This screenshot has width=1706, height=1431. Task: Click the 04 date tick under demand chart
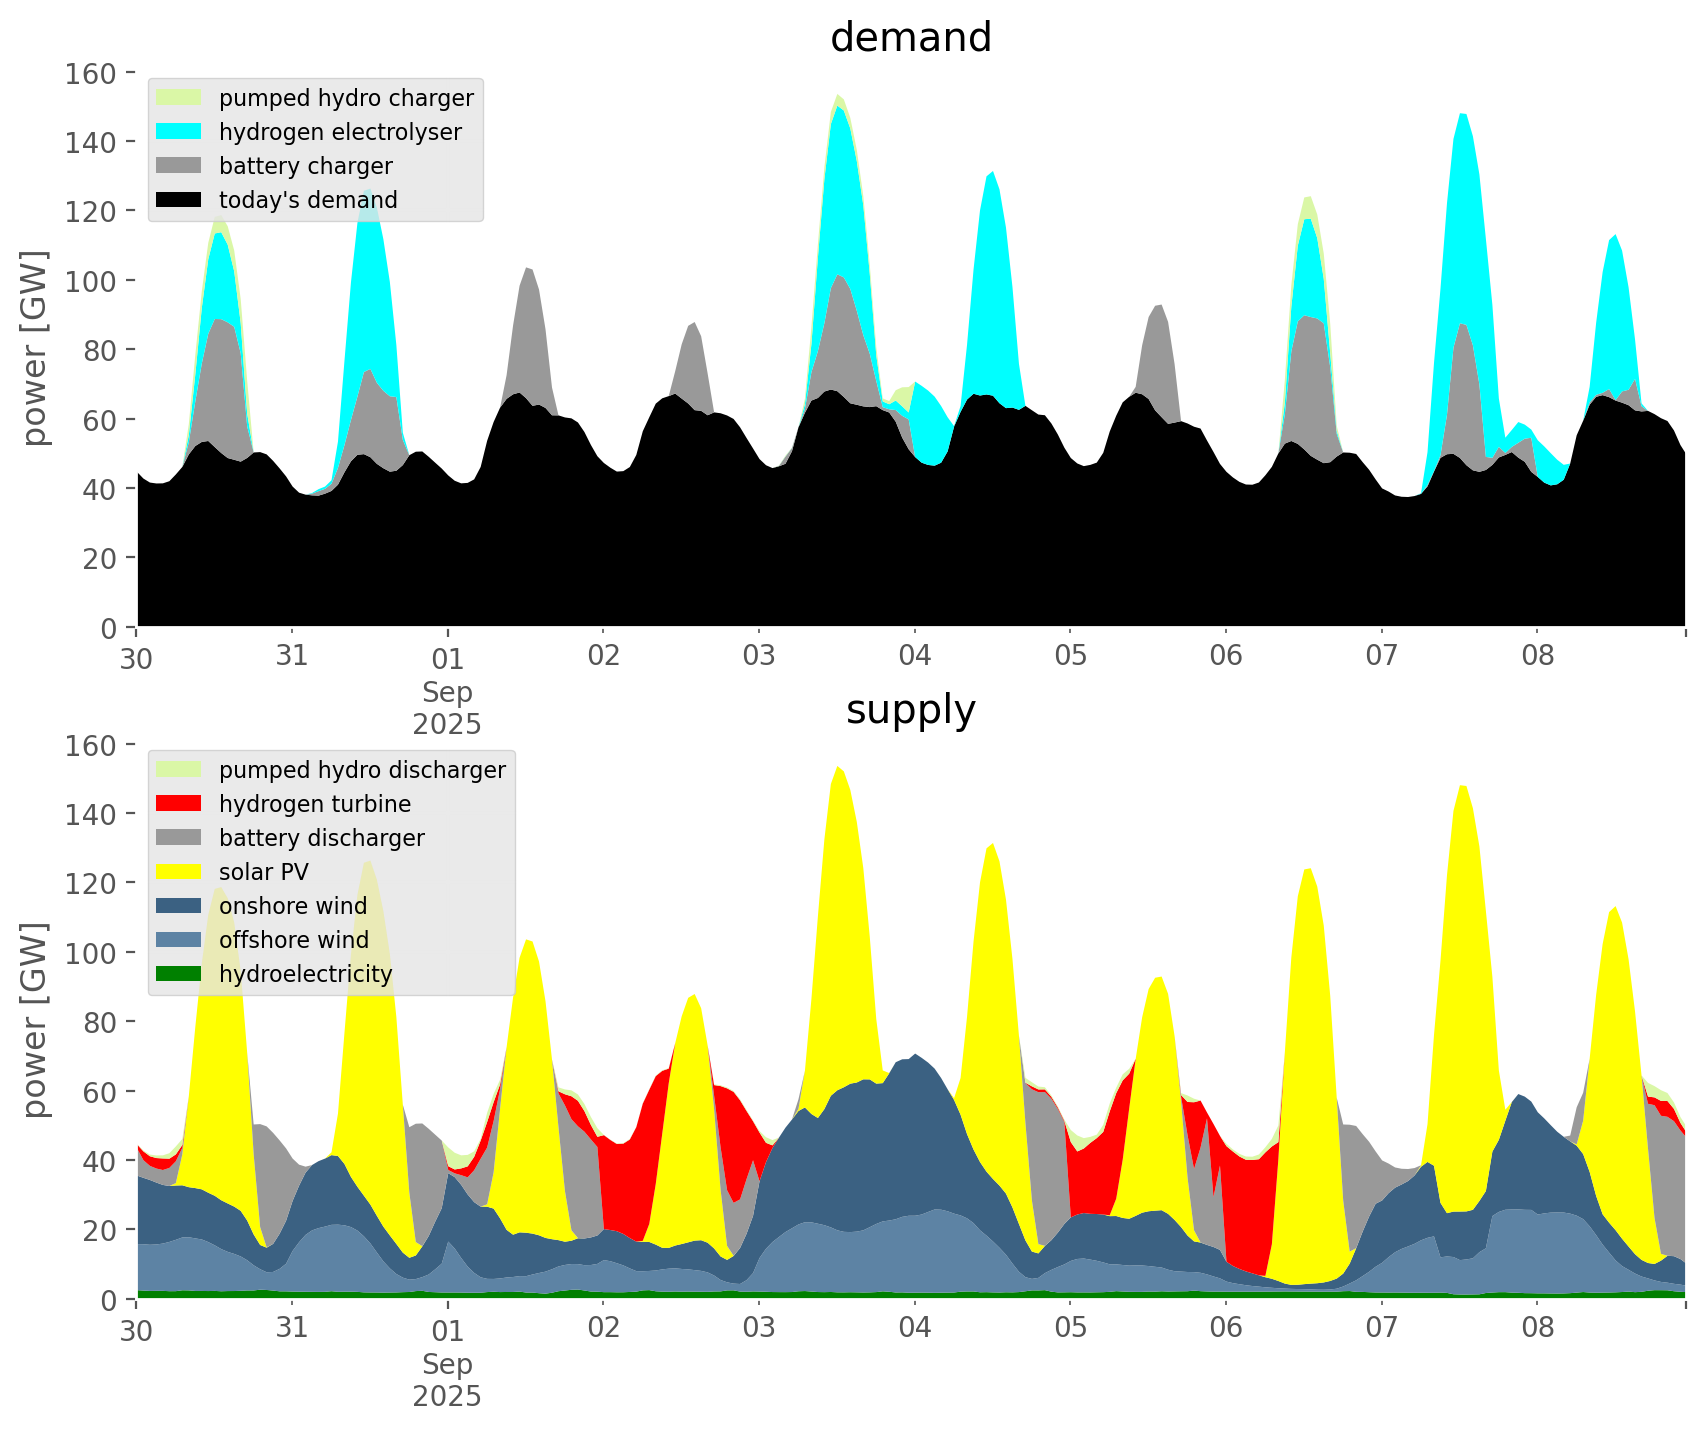(914, 657)
